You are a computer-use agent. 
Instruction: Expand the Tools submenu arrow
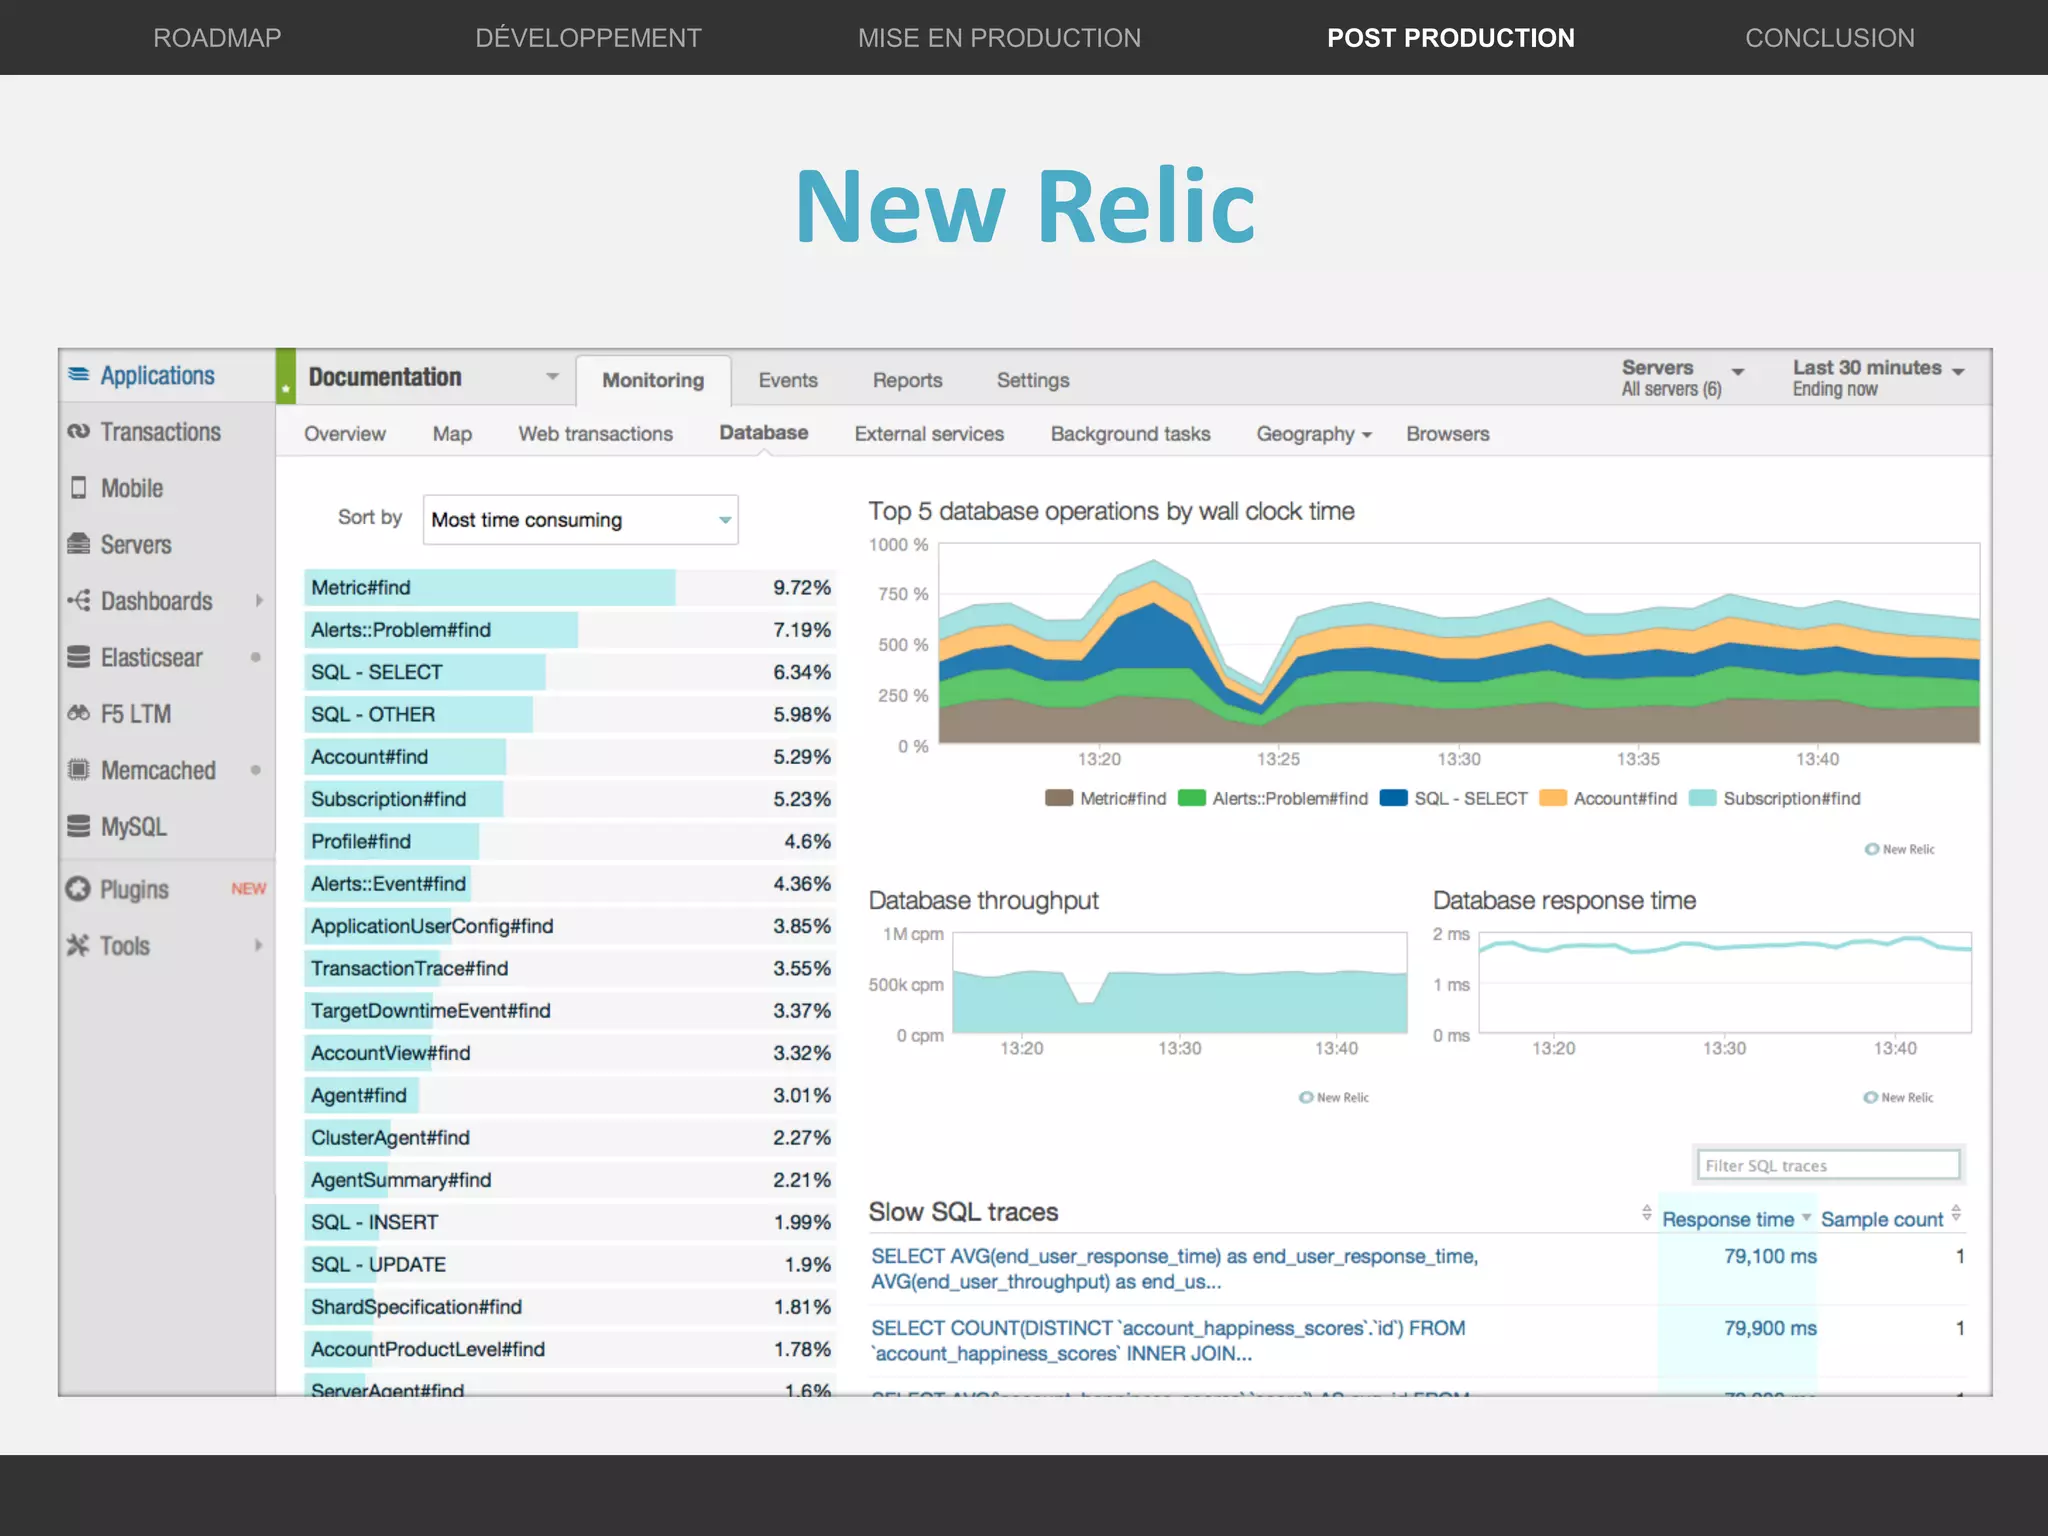point(259,945)
